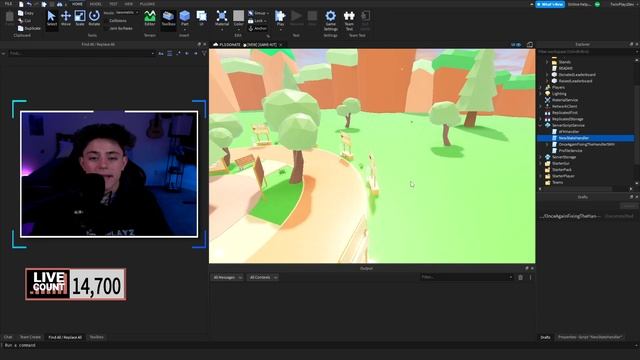Screen dimensions: 640x360
Task: Click the new file icon in quick bar
Action: pyautogui.click(x=21, y=4)
